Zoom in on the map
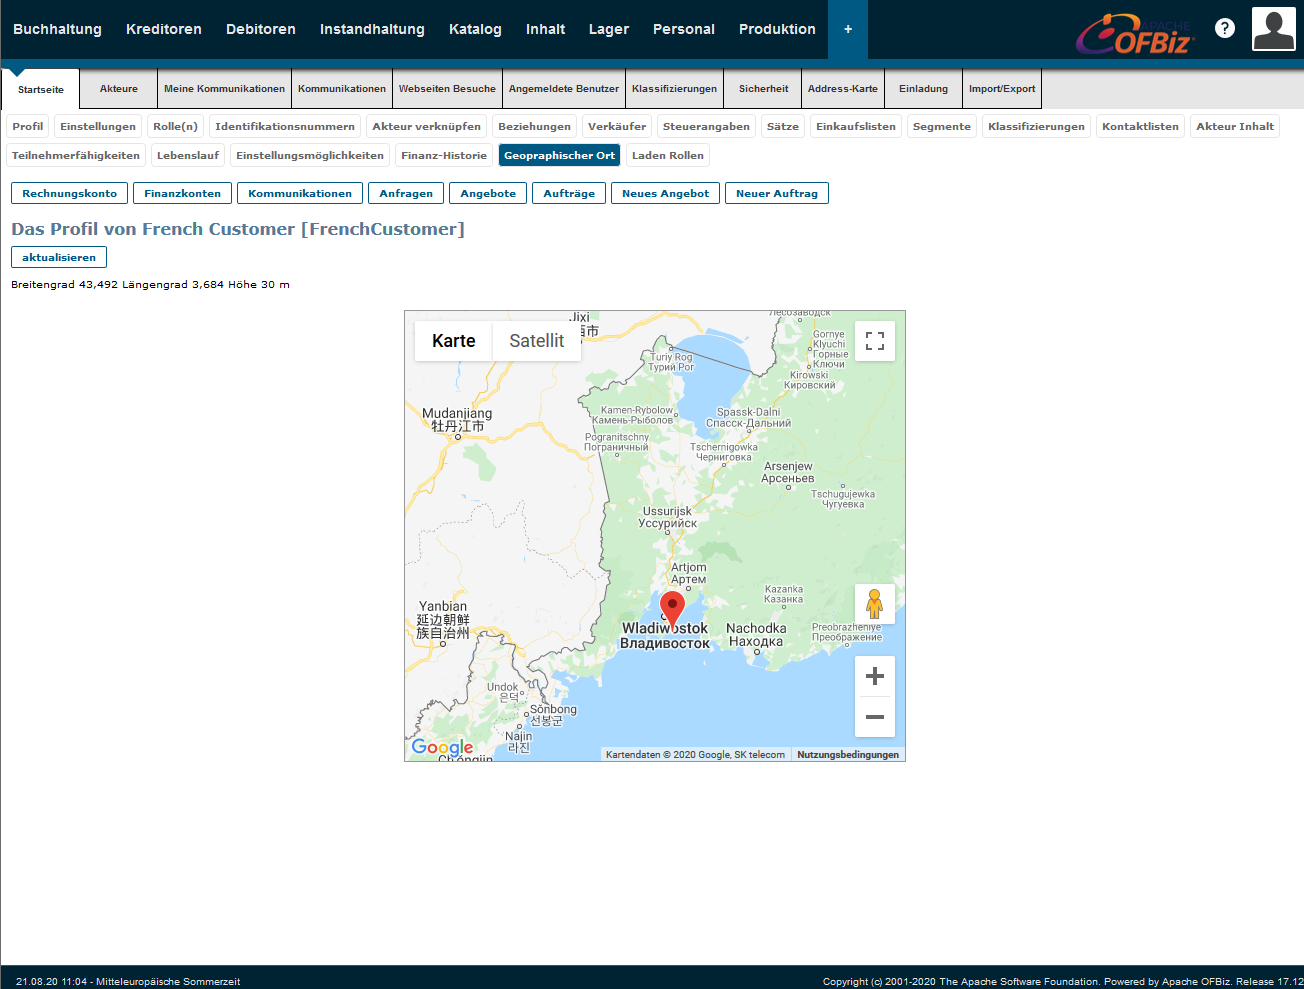Screen dimensions: 1304x989 (875, 676)
